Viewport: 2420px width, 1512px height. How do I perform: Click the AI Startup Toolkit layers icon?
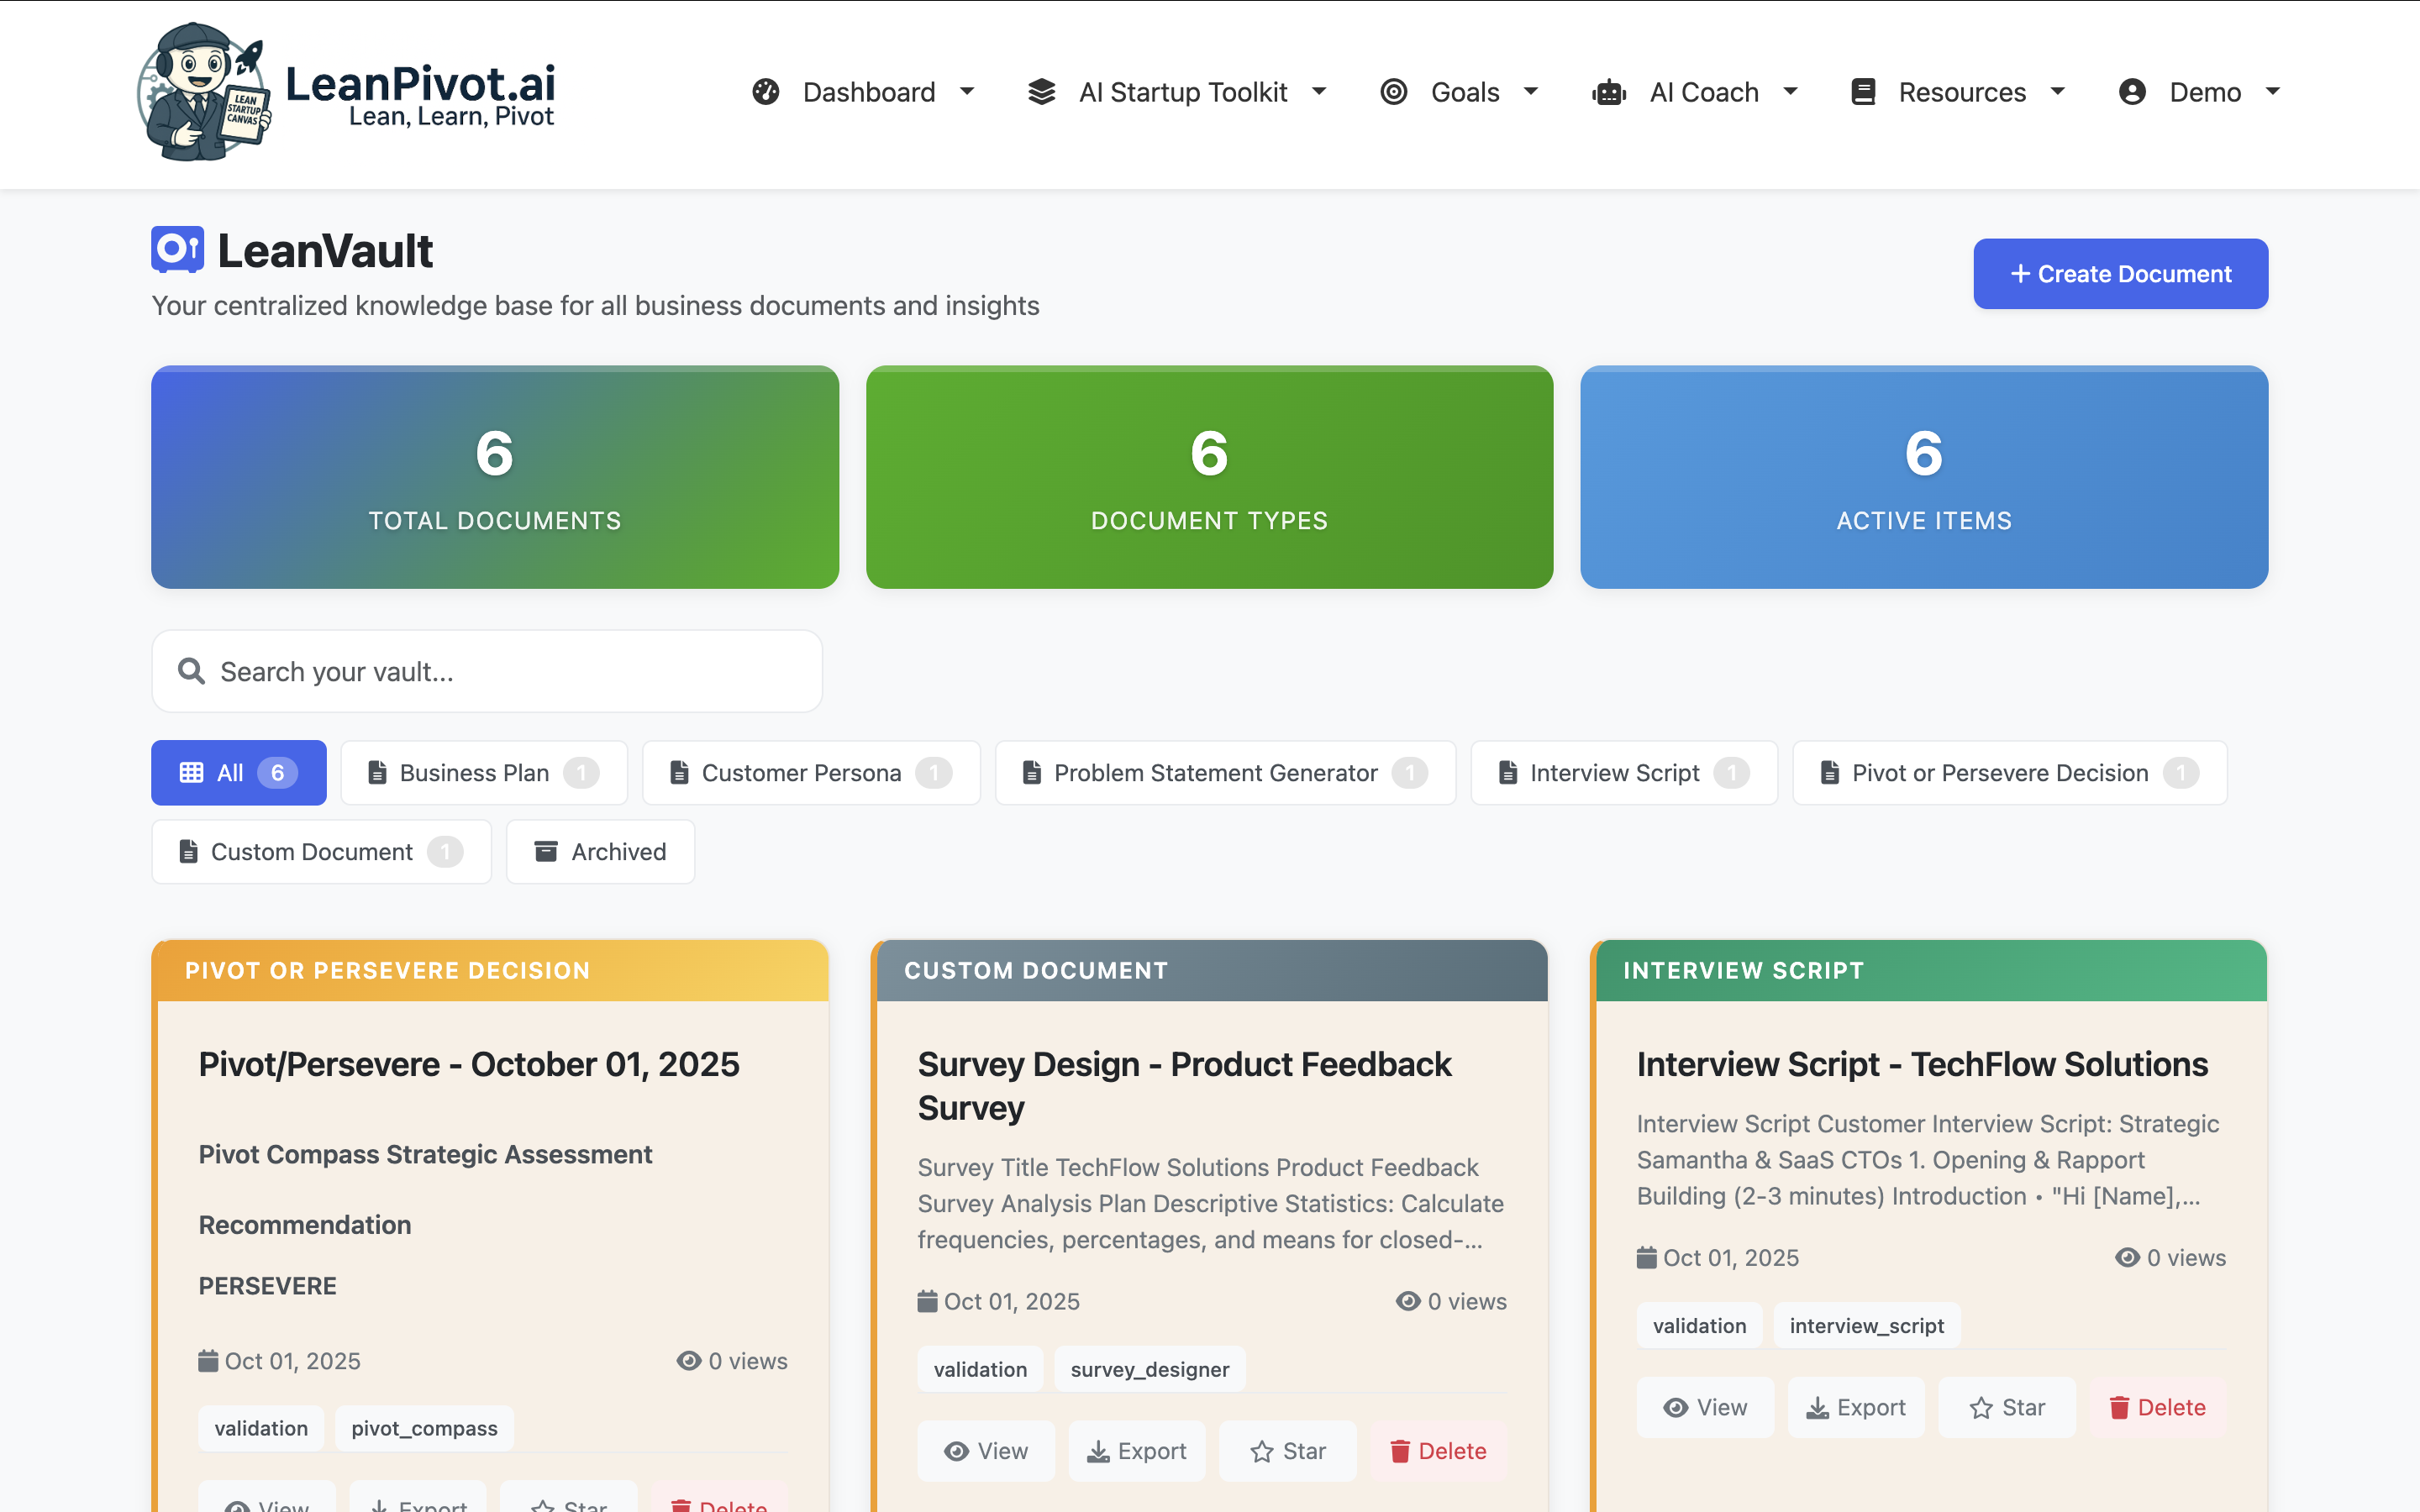[1041, 92]
